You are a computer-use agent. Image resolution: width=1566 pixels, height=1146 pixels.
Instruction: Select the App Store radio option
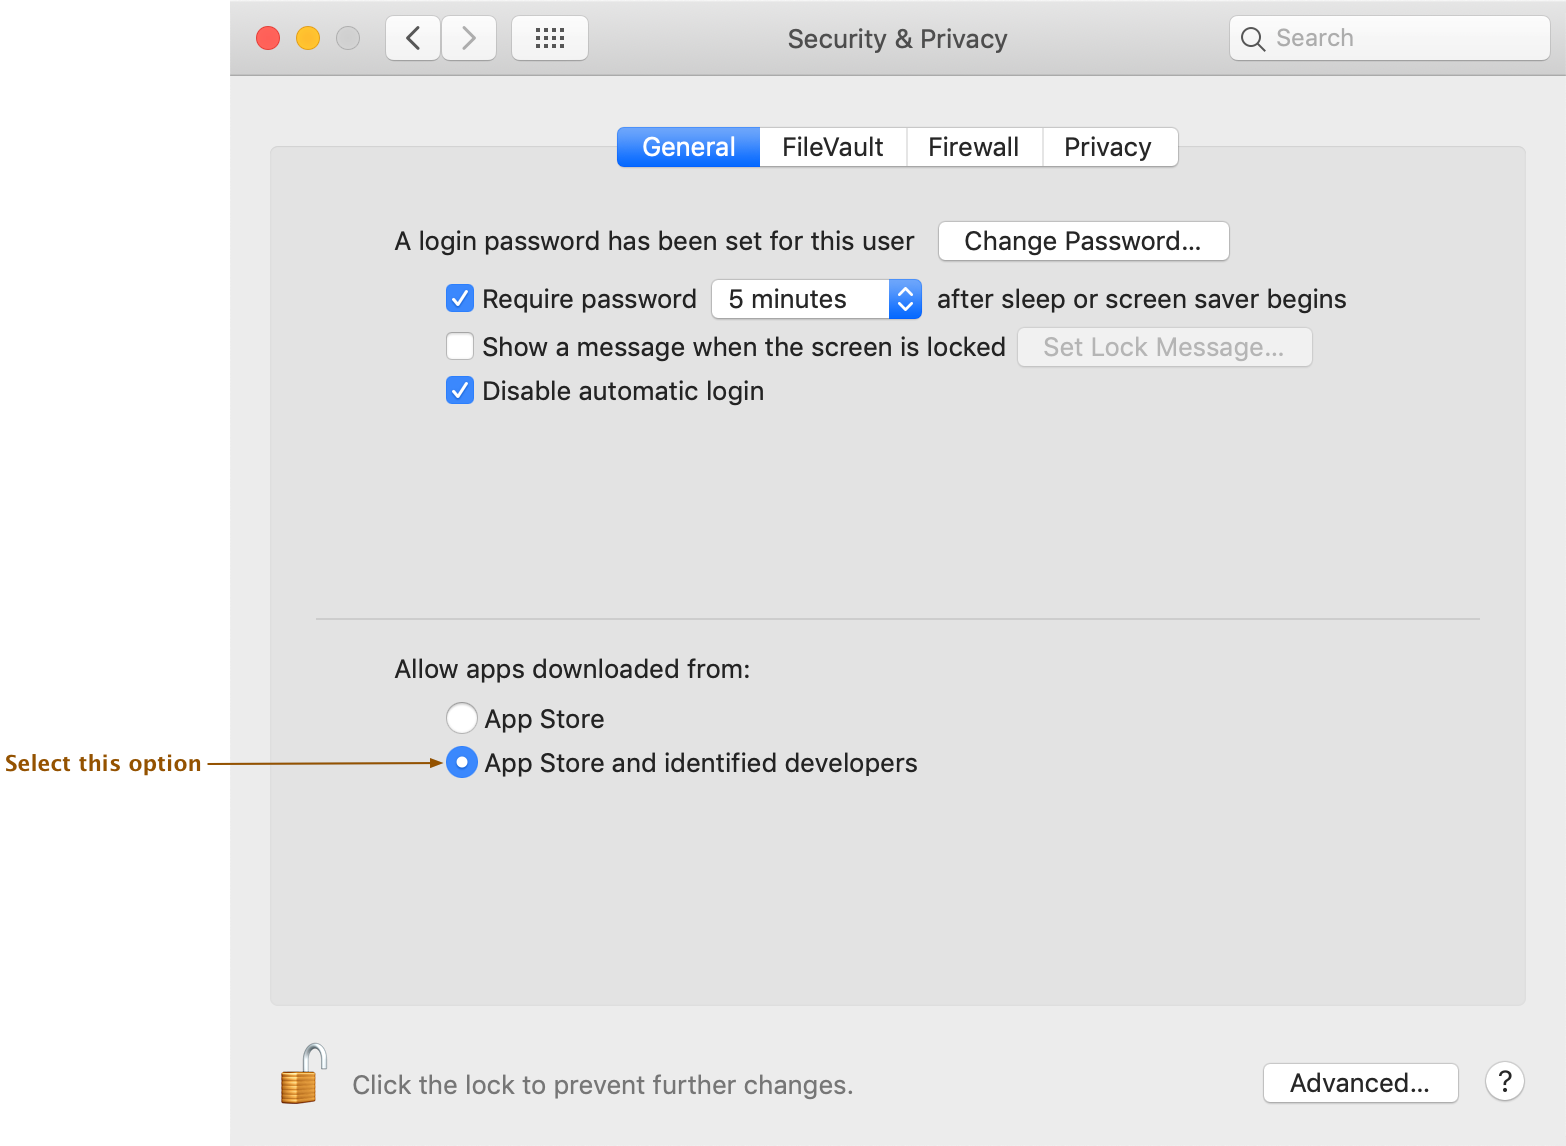[x=461, y=718]
